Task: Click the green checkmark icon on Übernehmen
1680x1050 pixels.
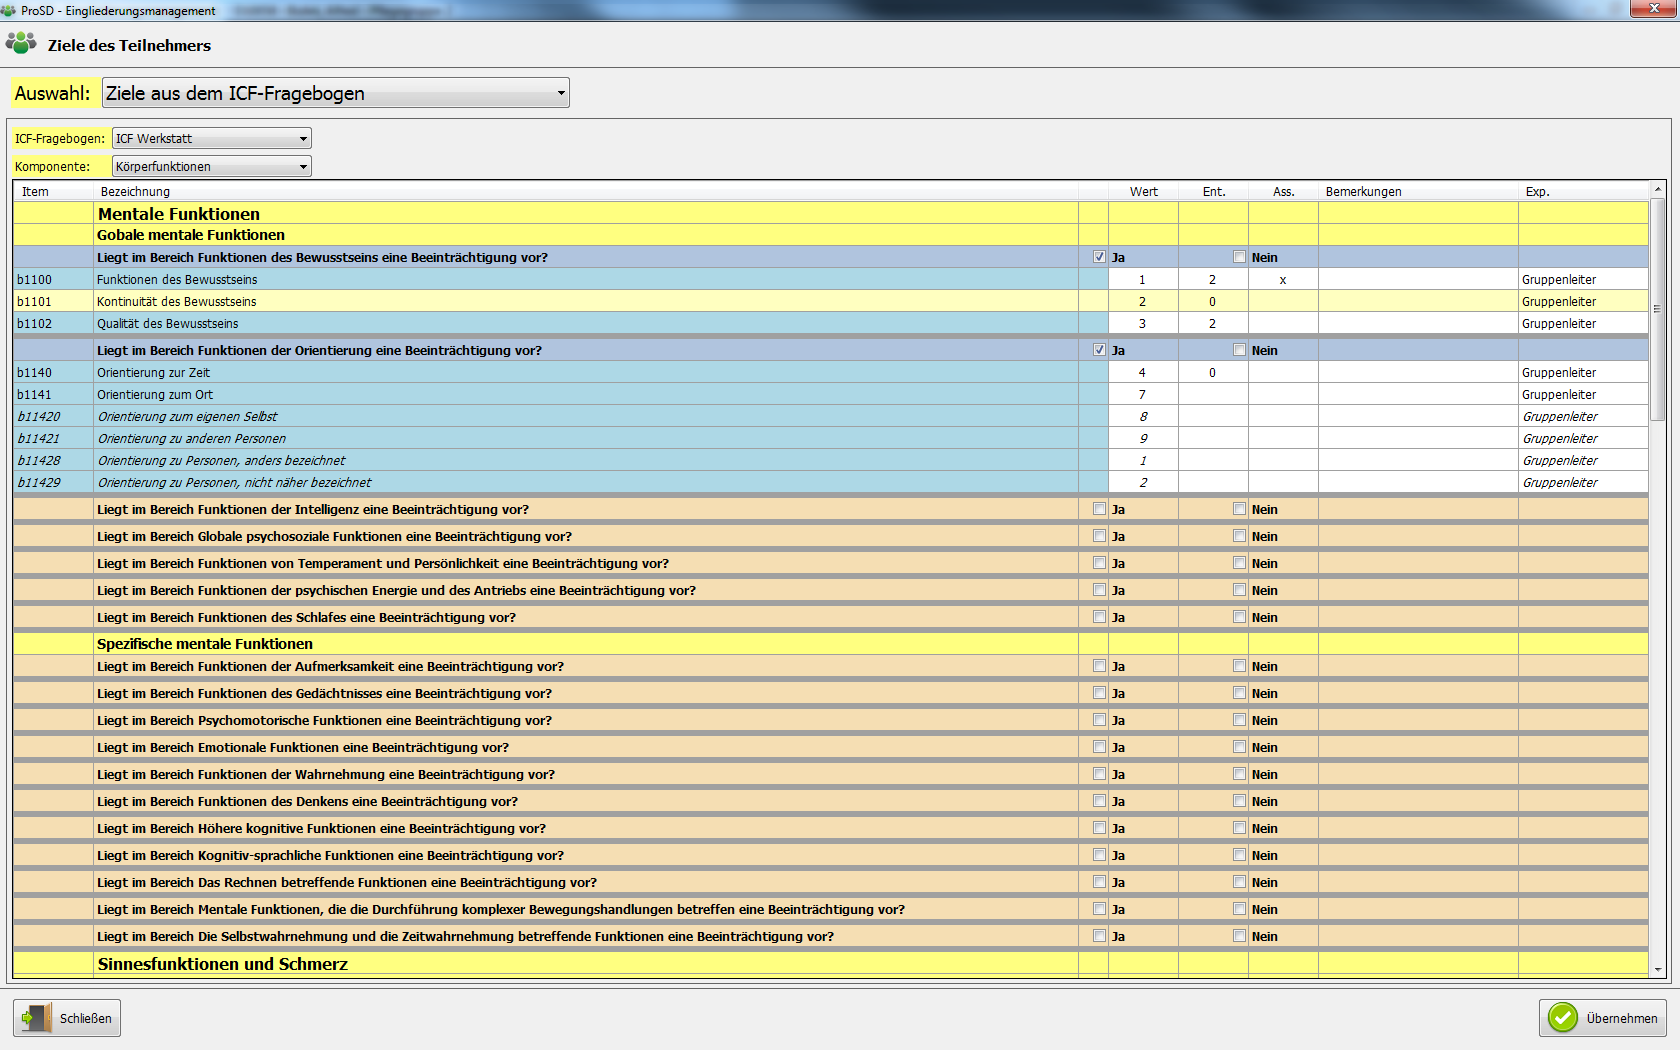Action: 1563,1018
